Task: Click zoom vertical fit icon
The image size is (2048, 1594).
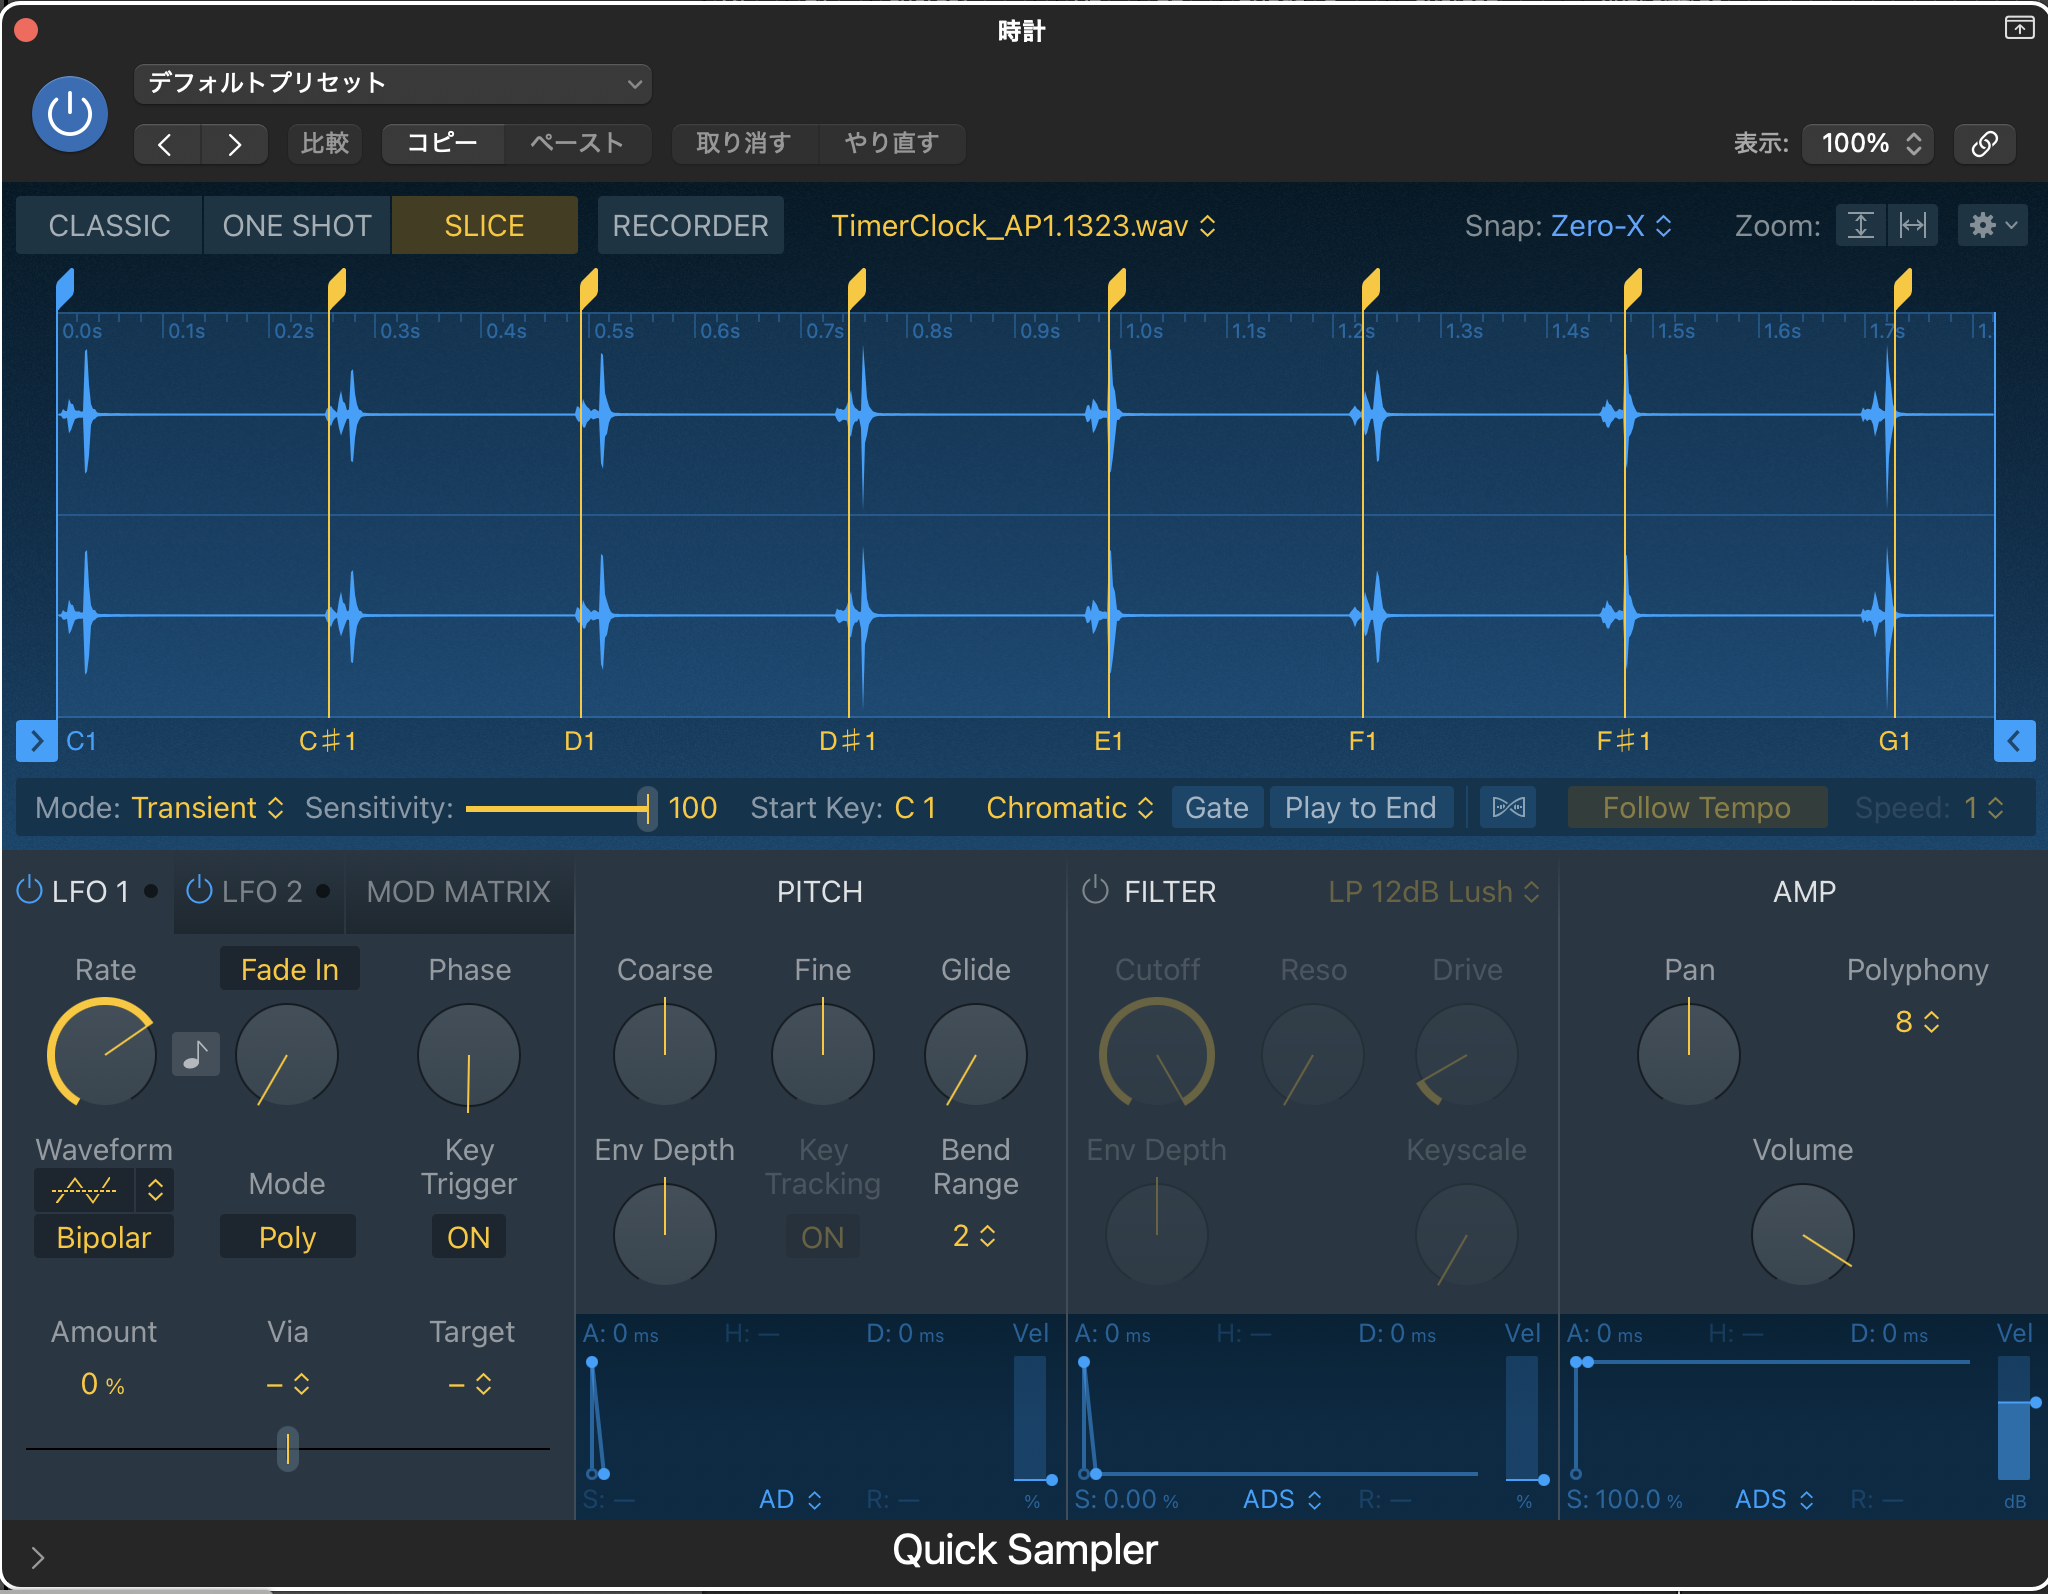Action: coord(1861,226)
